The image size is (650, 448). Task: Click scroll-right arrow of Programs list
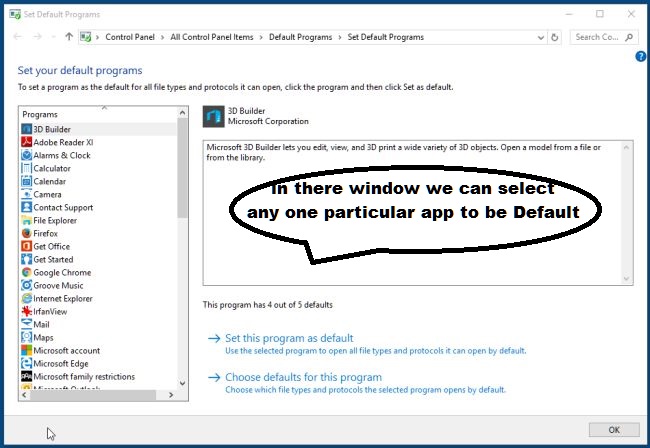coord(171,395)
